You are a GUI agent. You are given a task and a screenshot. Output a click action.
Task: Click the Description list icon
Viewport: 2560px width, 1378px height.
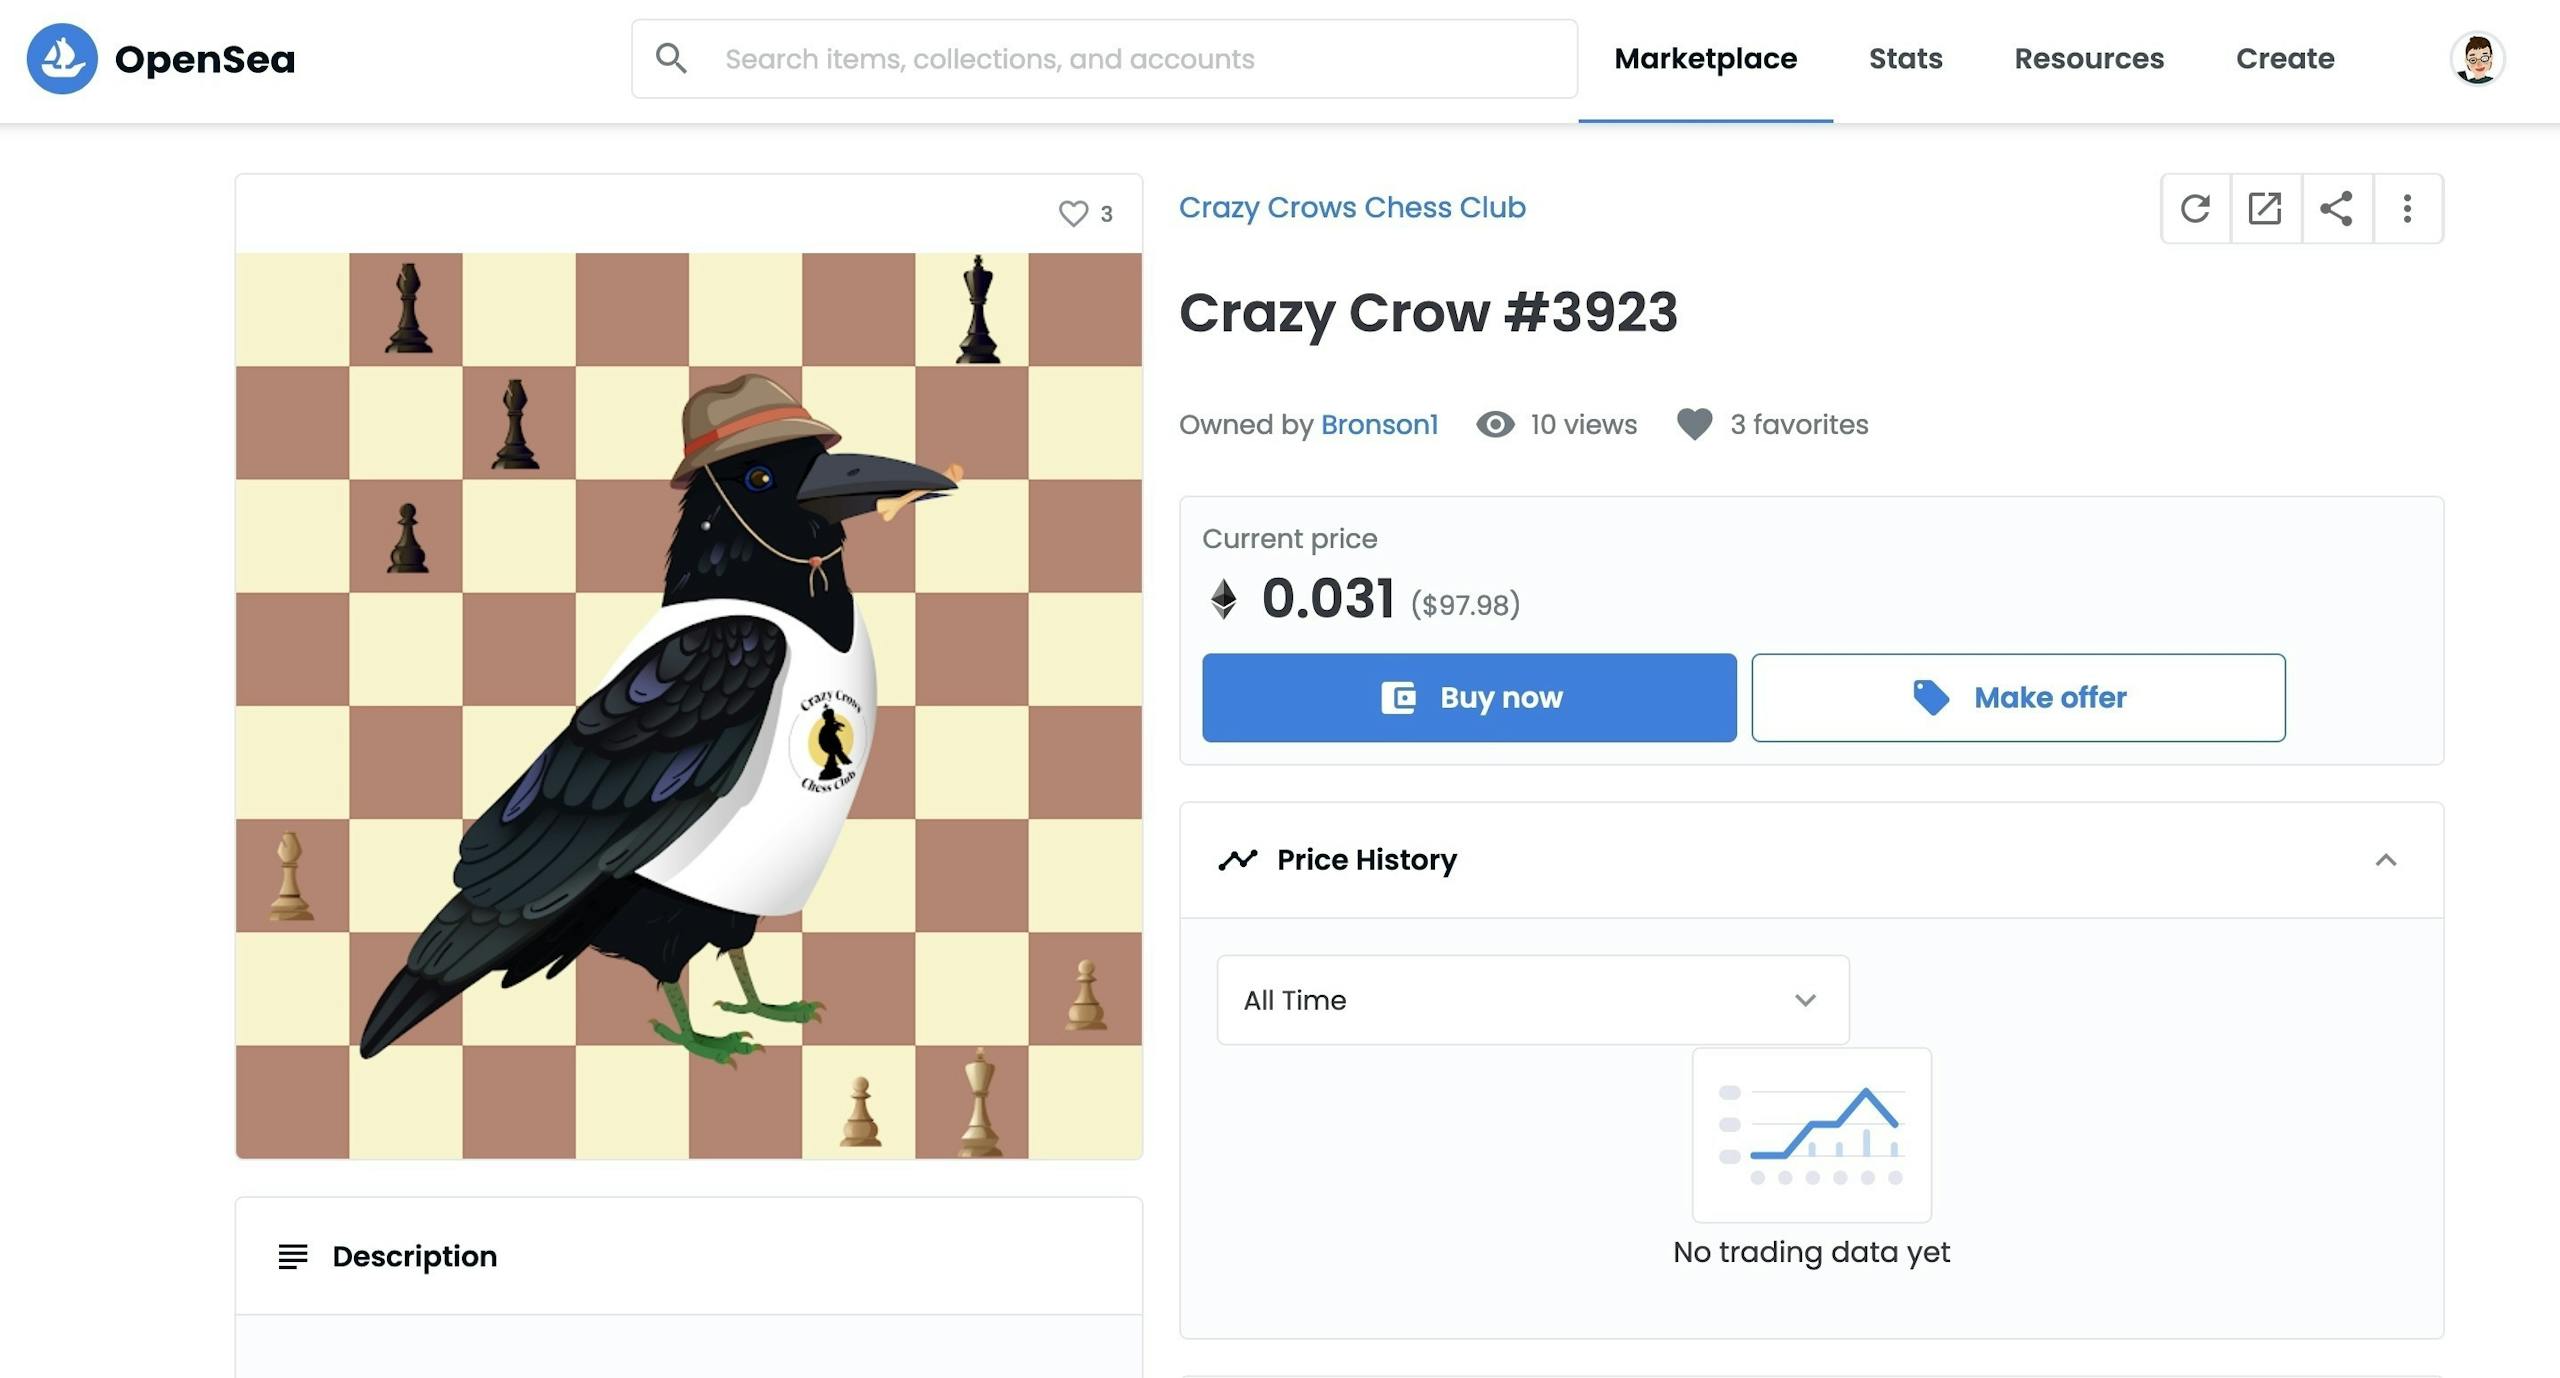point(293,1256)
